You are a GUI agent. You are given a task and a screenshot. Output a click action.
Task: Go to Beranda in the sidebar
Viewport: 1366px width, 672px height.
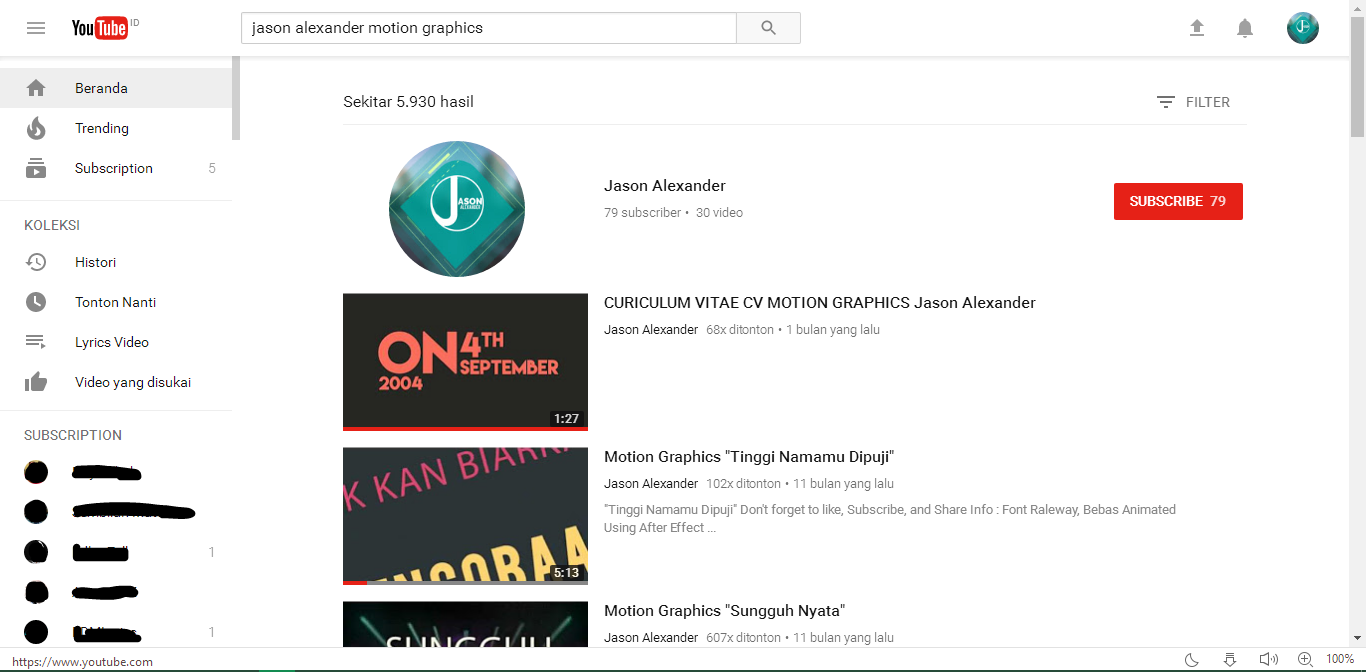[x=101, y=88]
